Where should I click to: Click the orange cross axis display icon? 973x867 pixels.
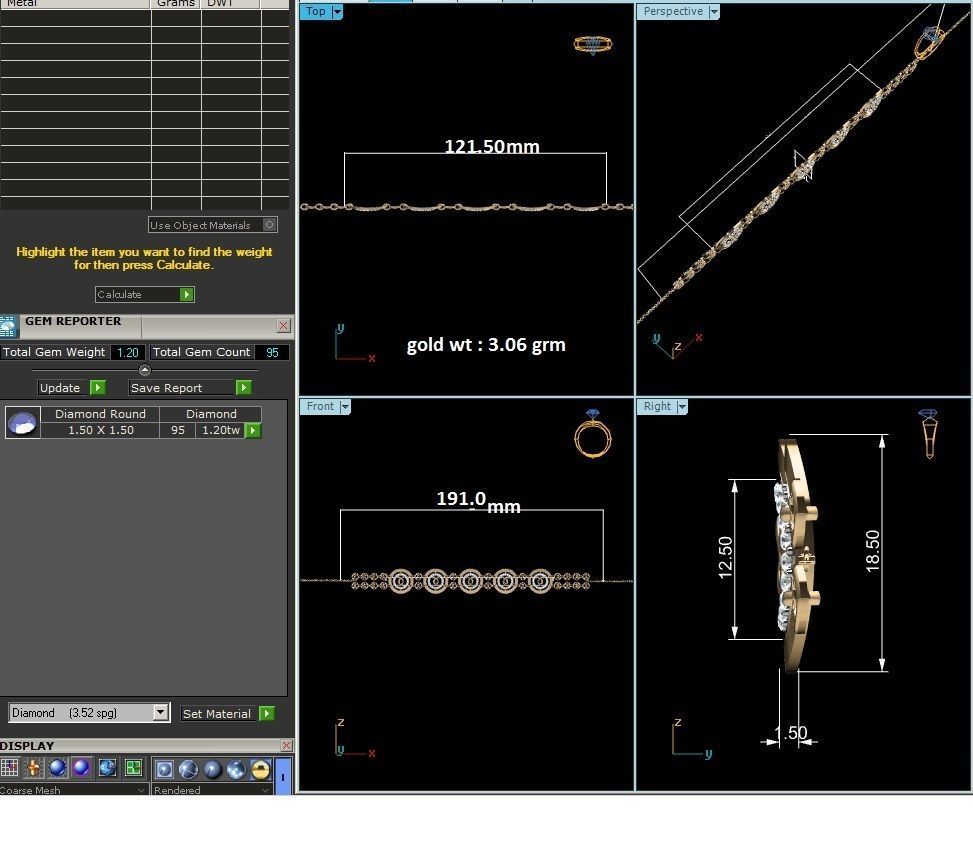coord(34,768)
